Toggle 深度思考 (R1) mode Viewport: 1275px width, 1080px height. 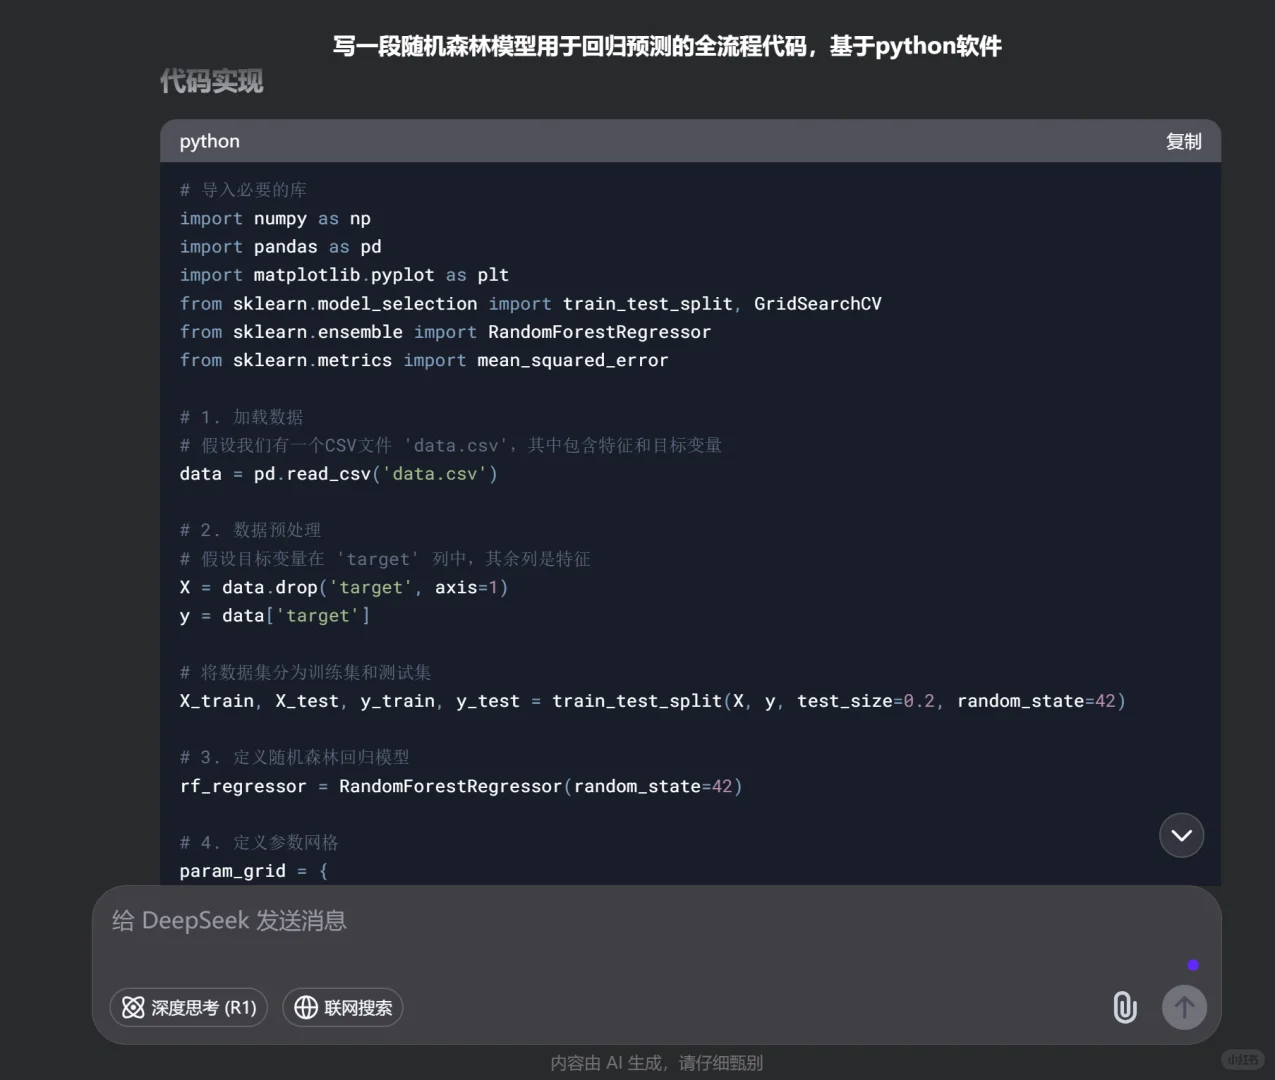[x=189, y=1007]
